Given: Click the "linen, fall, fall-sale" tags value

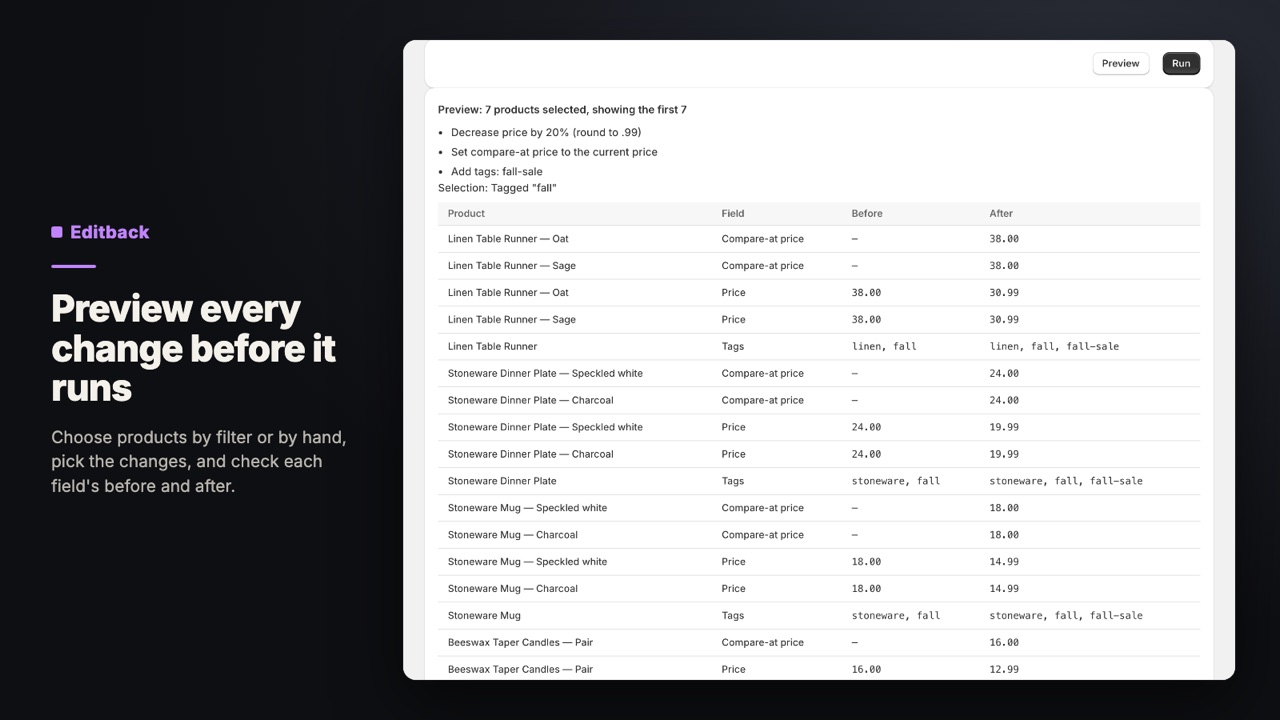Looking at the screenshot, I should 1054,347.
